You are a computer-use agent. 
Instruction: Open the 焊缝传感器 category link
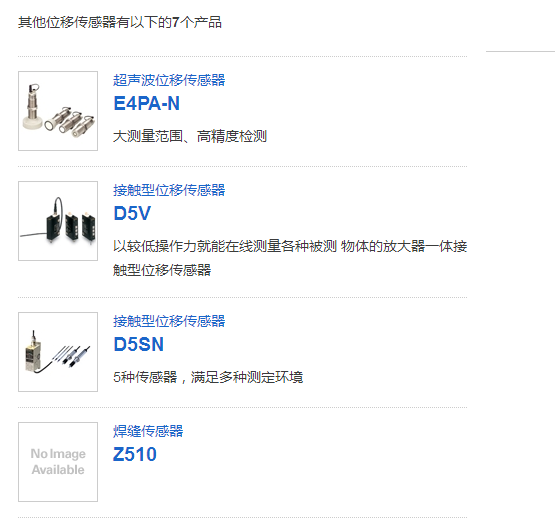[148, 431]
